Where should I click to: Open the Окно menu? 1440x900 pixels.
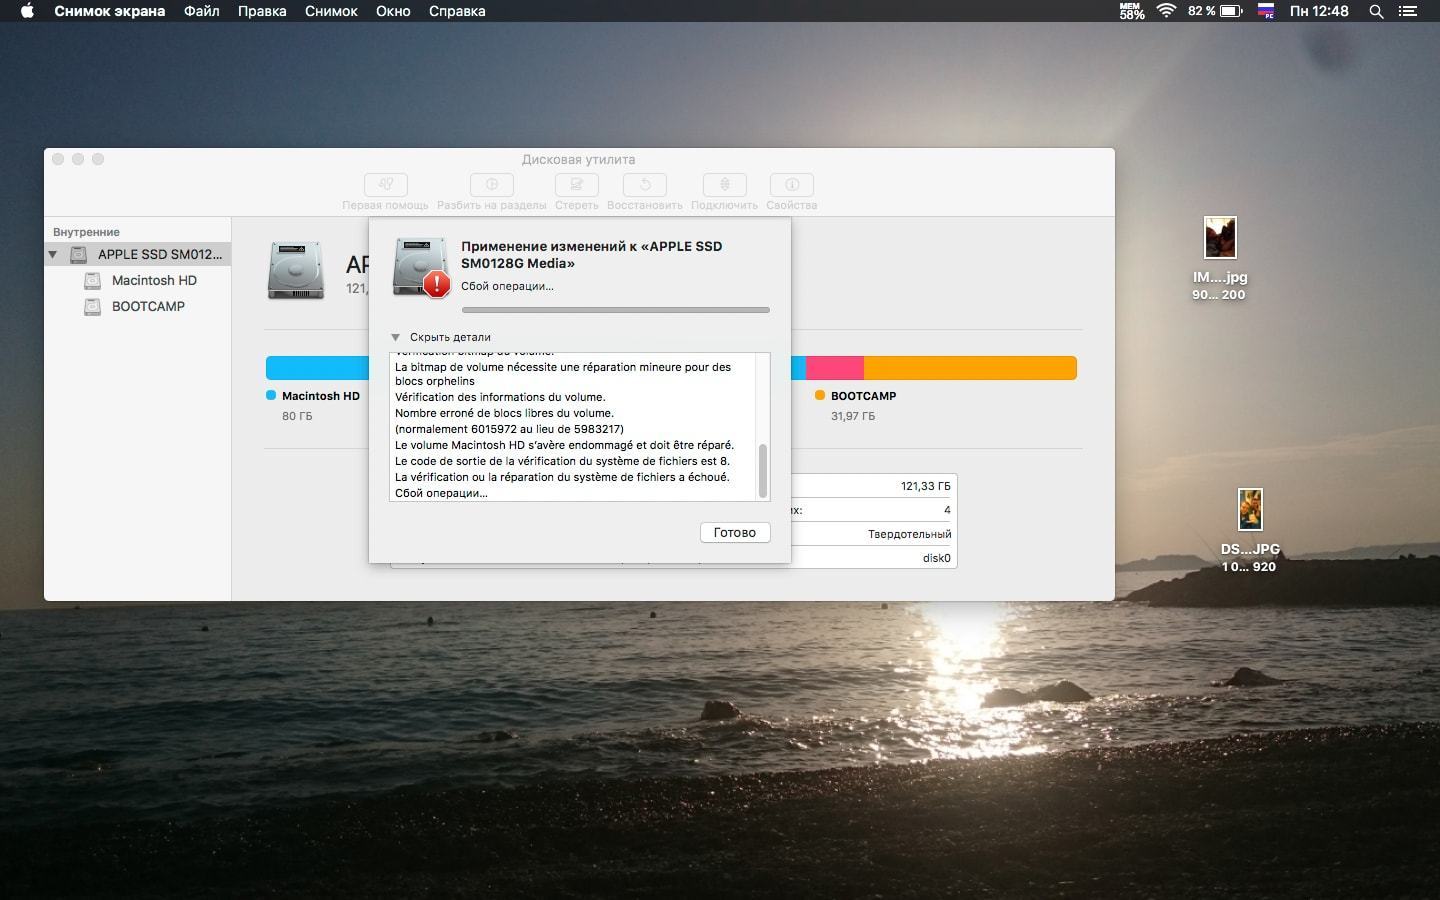point(393,11)
